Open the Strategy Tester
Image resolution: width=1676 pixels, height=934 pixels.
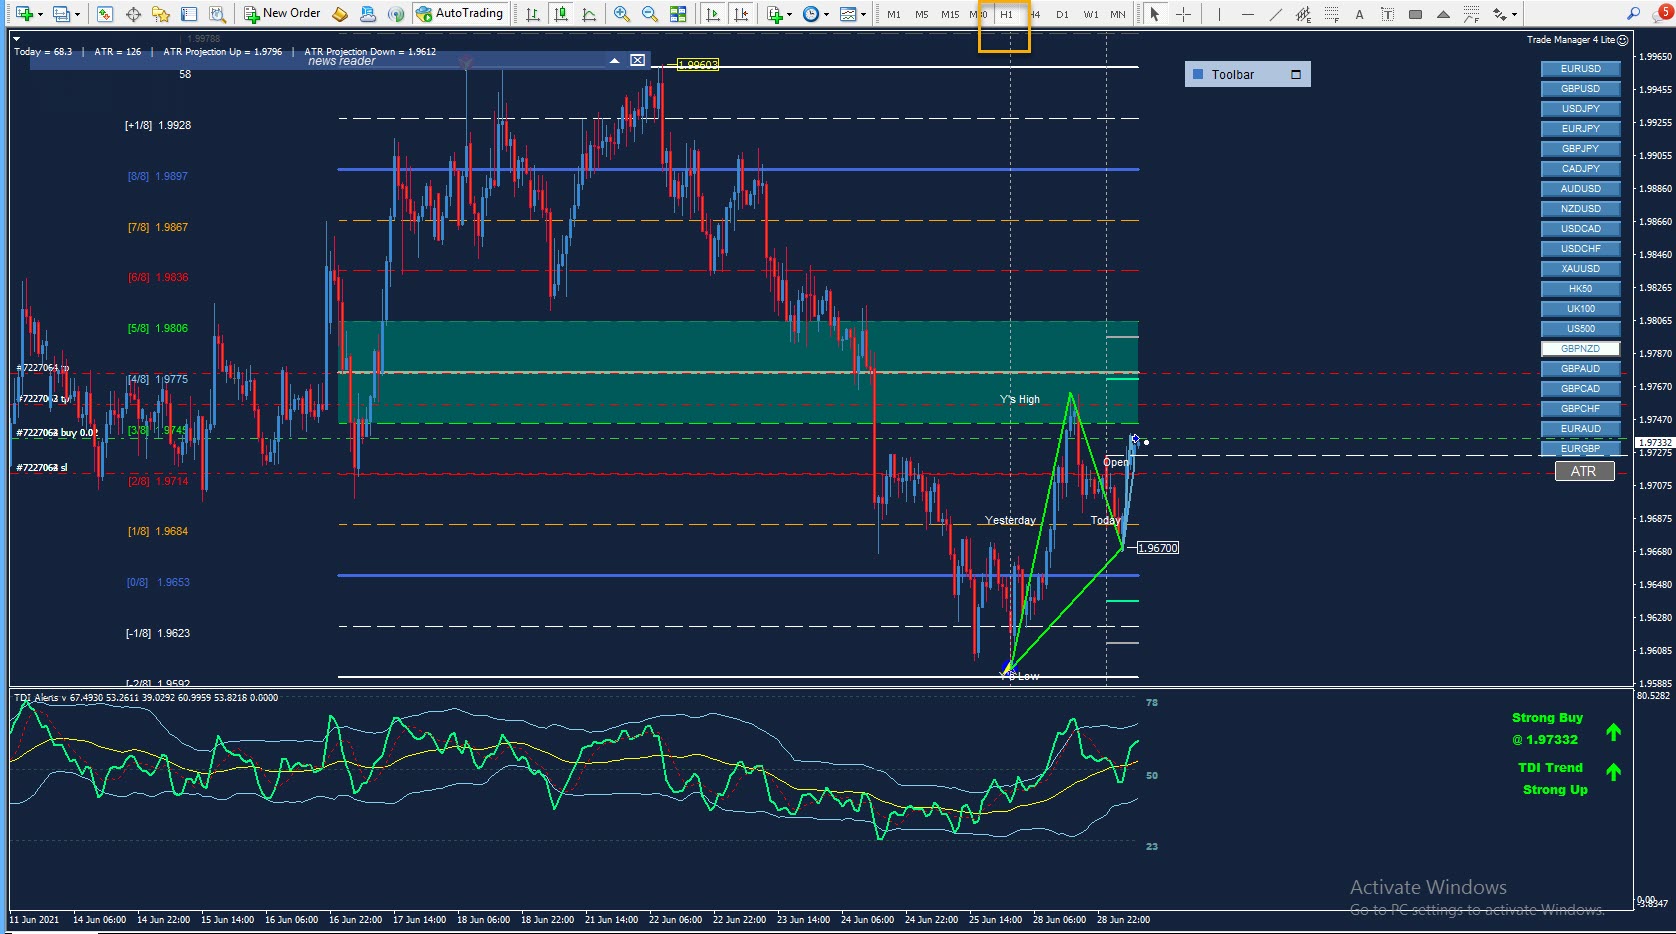point(217,14)
